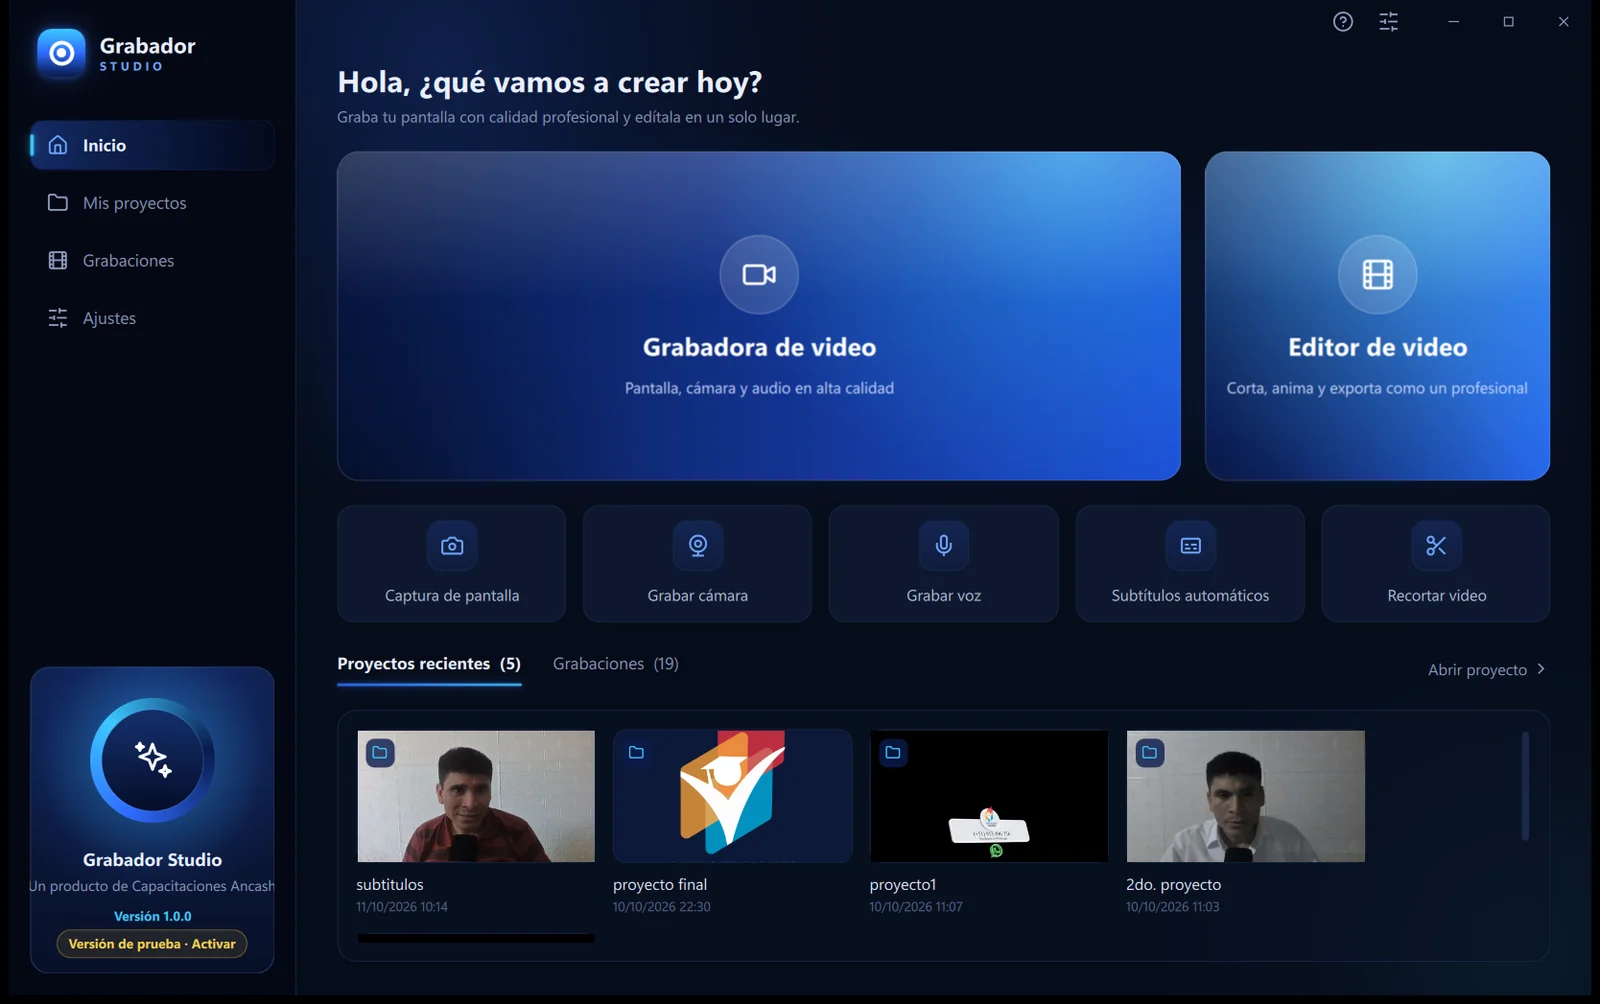
Task: Click the Versión 1.0.0 text
Action: tap(152, 916)
